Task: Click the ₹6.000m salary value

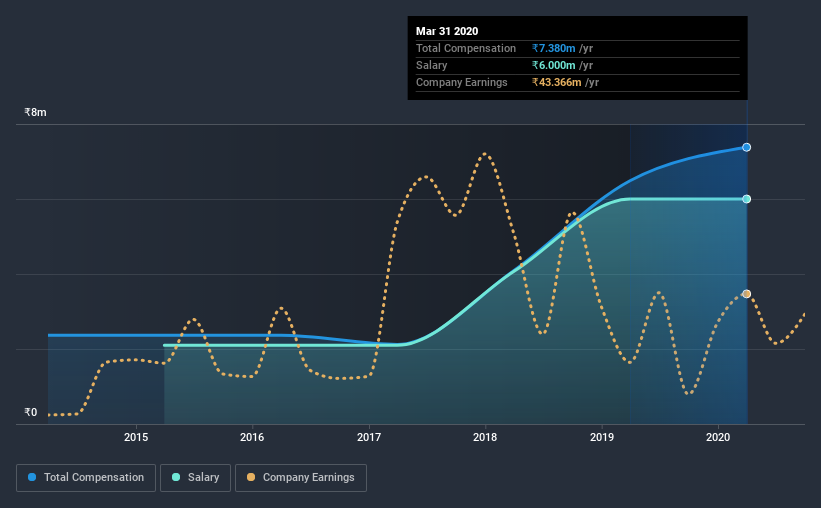Action: 553,65
